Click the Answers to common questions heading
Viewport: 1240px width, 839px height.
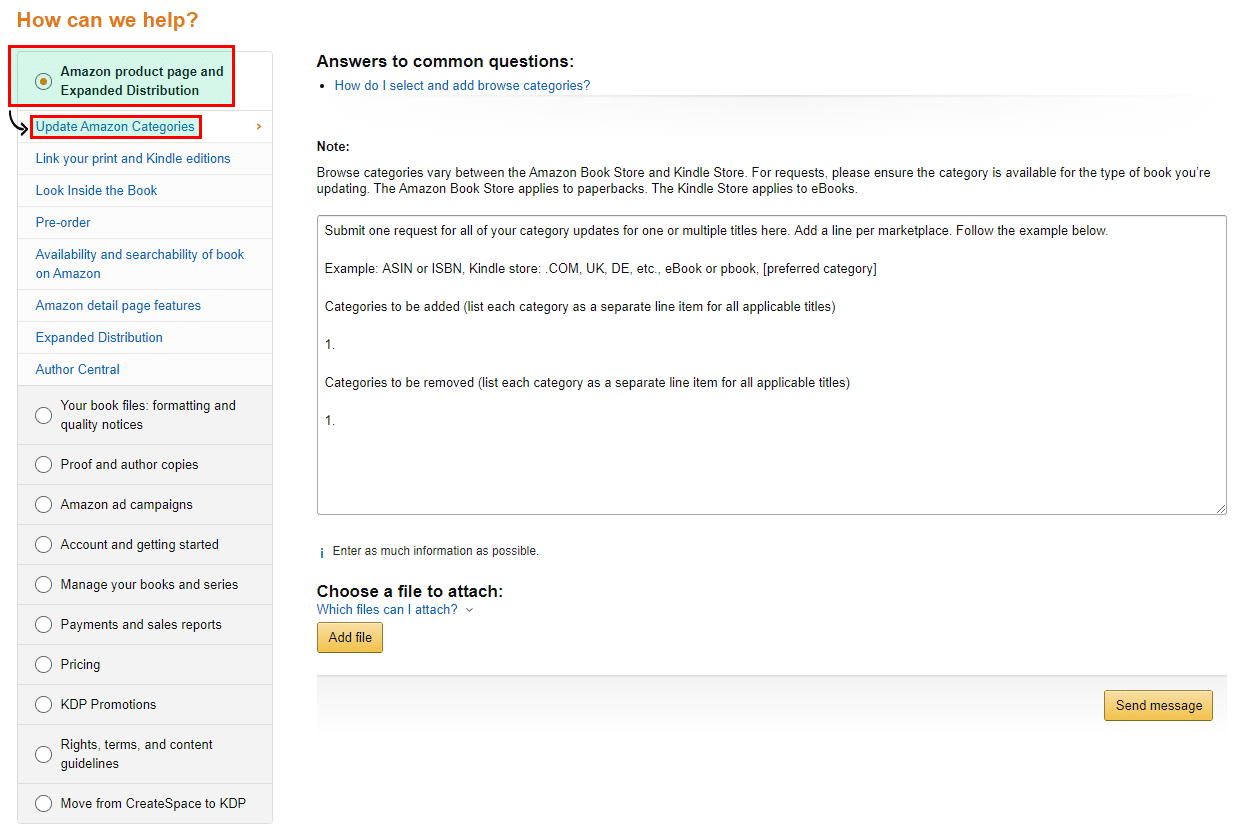pos(445,62)
